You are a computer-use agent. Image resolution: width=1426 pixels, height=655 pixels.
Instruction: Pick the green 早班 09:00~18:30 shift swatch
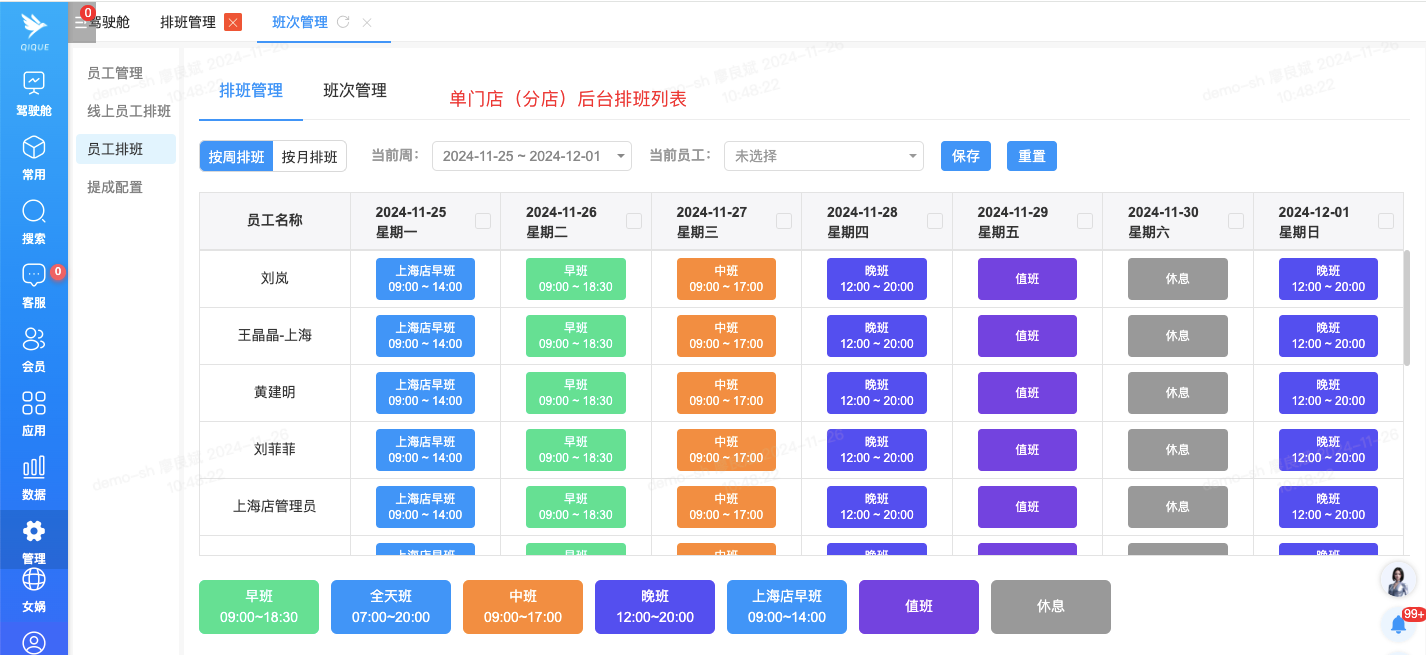click(259, 607)
